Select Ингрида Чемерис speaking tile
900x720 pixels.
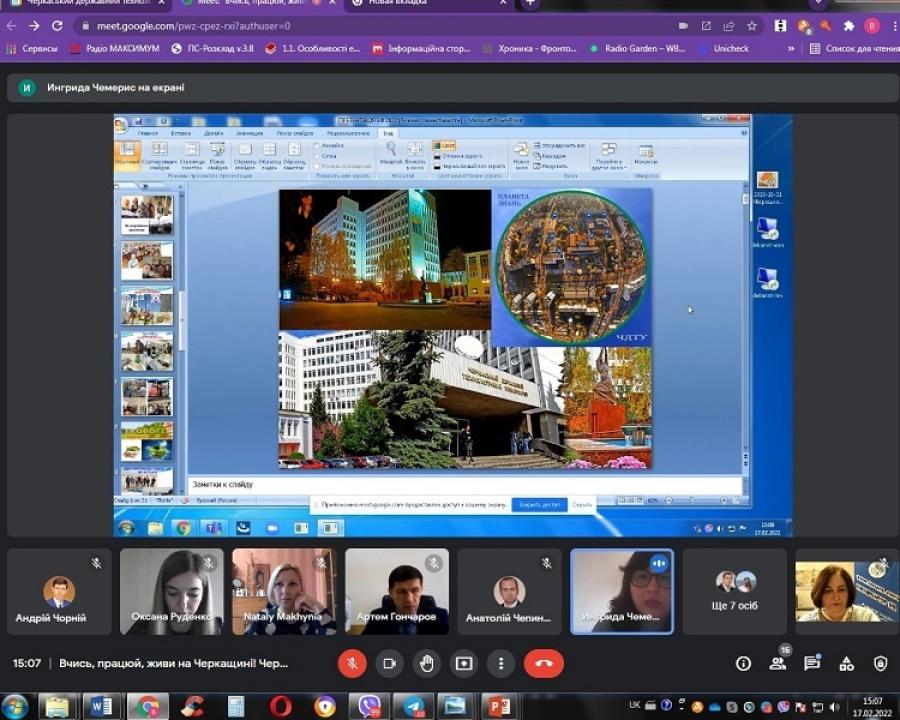click(x=622, y=591)
